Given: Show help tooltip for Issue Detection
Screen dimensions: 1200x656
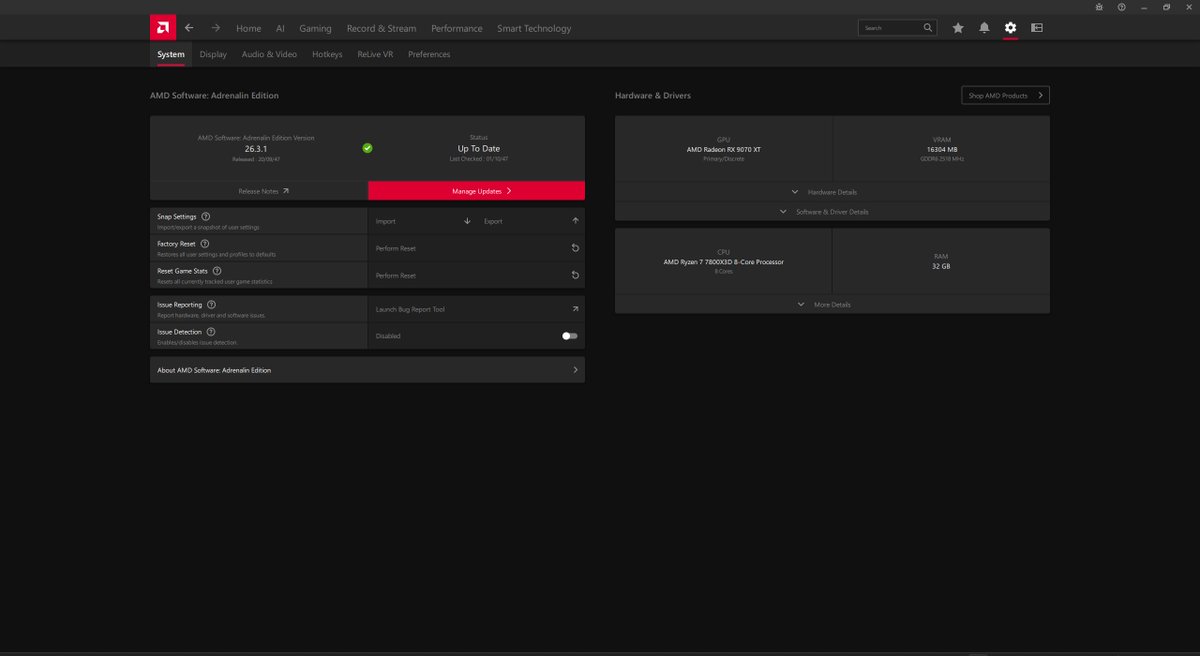Looking at the screenshot, I should 210,331.
